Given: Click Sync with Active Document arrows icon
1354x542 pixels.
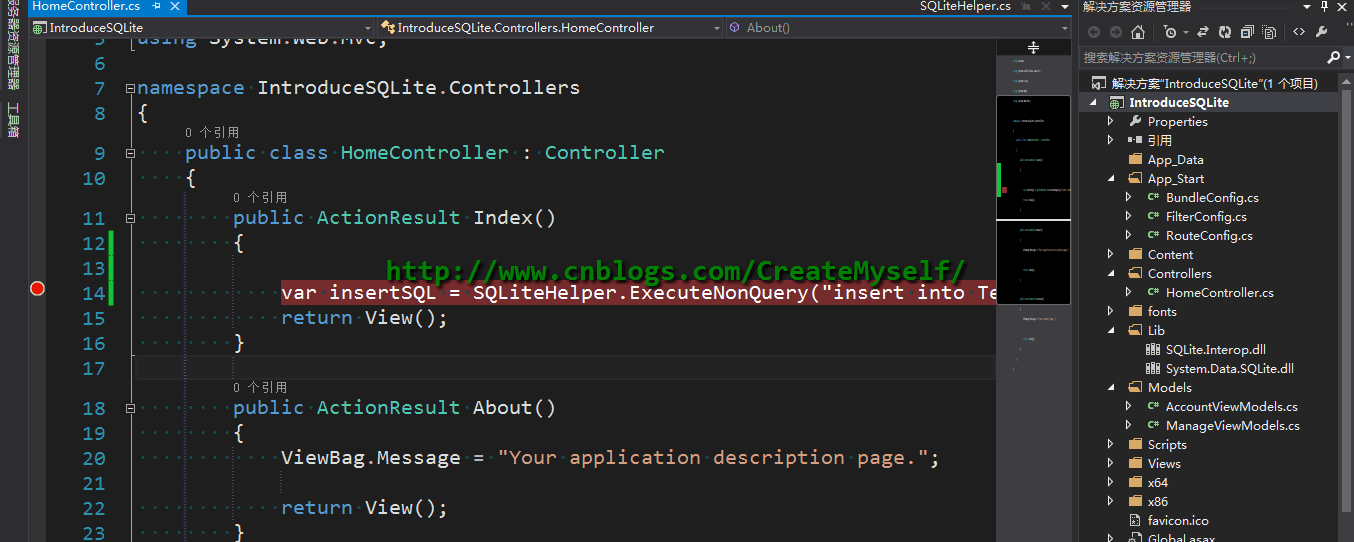Looking at the screenshot, I should (x=1203, y=32).
